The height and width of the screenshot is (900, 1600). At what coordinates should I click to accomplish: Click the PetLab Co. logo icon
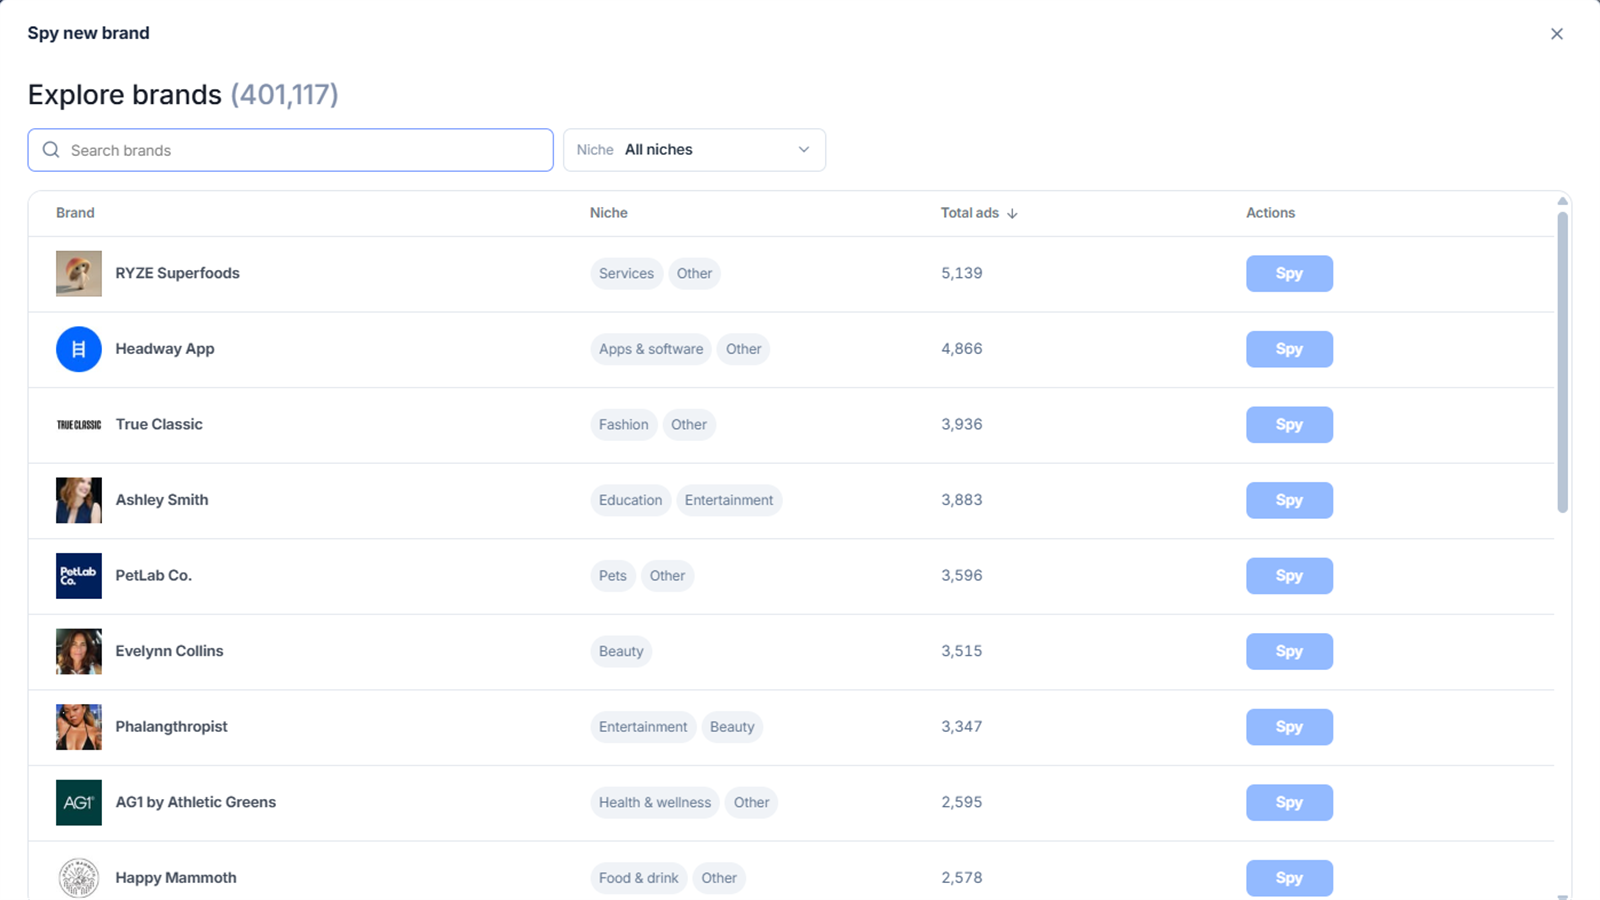pos(79,576)
